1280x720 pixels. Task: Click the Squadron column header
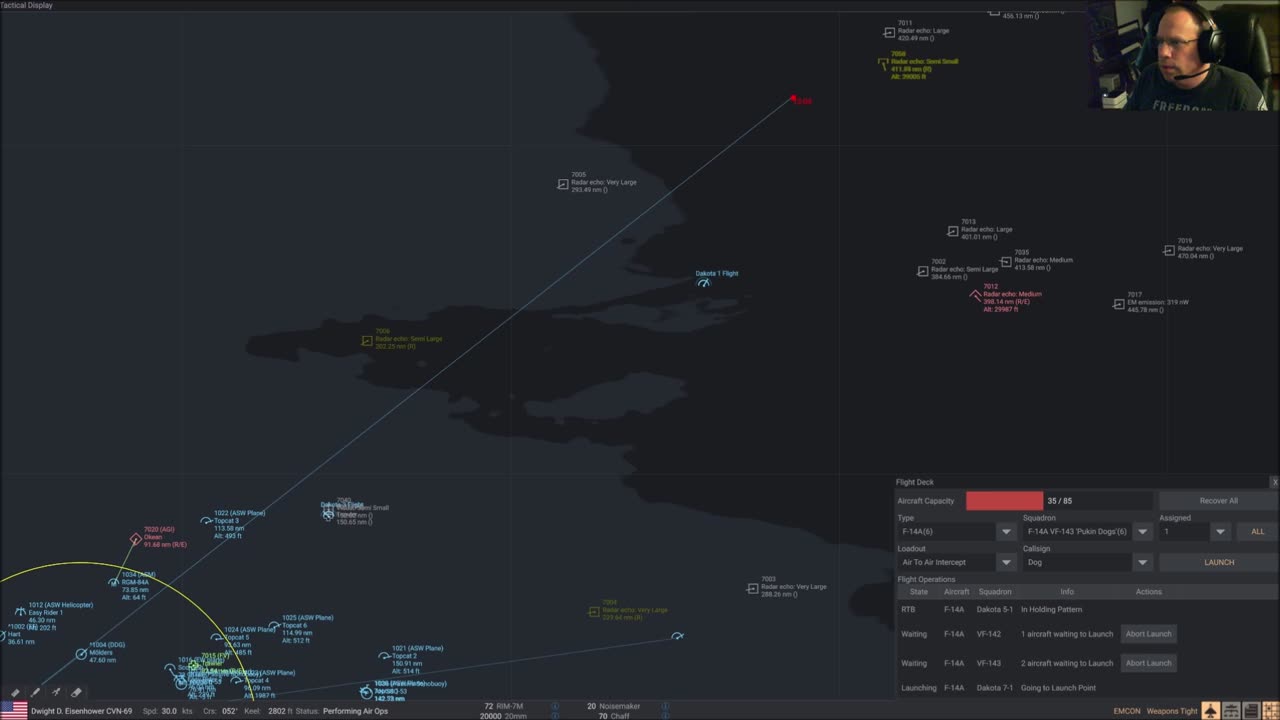[x=994, y=592]
